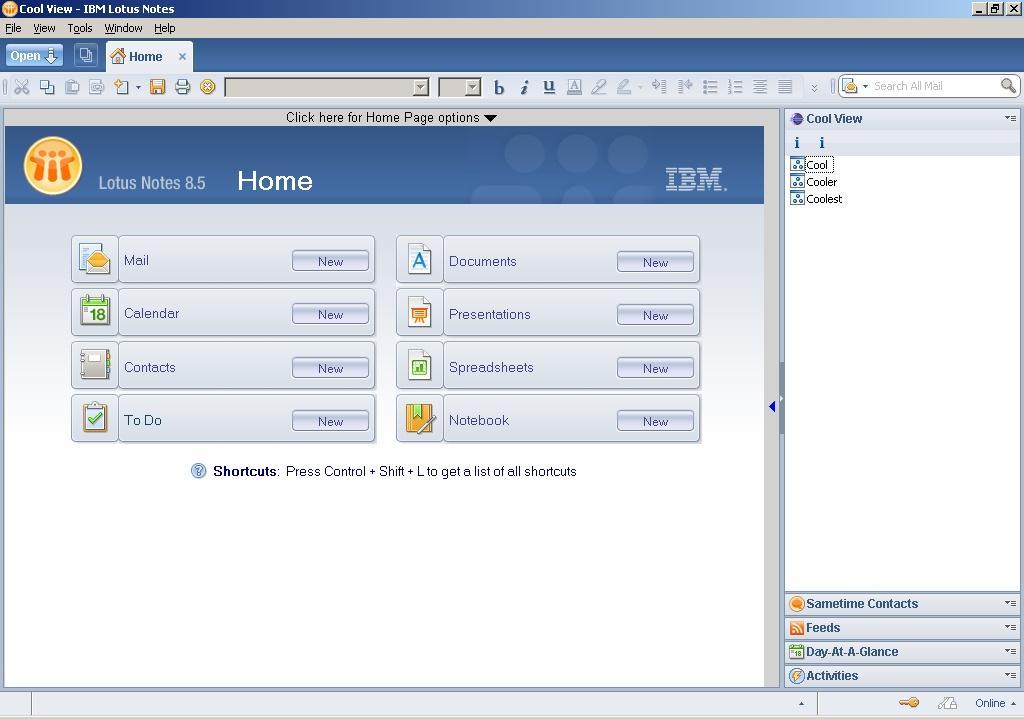Toggle bold formatting
The width and height of the screenshot is (1024, 719).
[499, 87]
